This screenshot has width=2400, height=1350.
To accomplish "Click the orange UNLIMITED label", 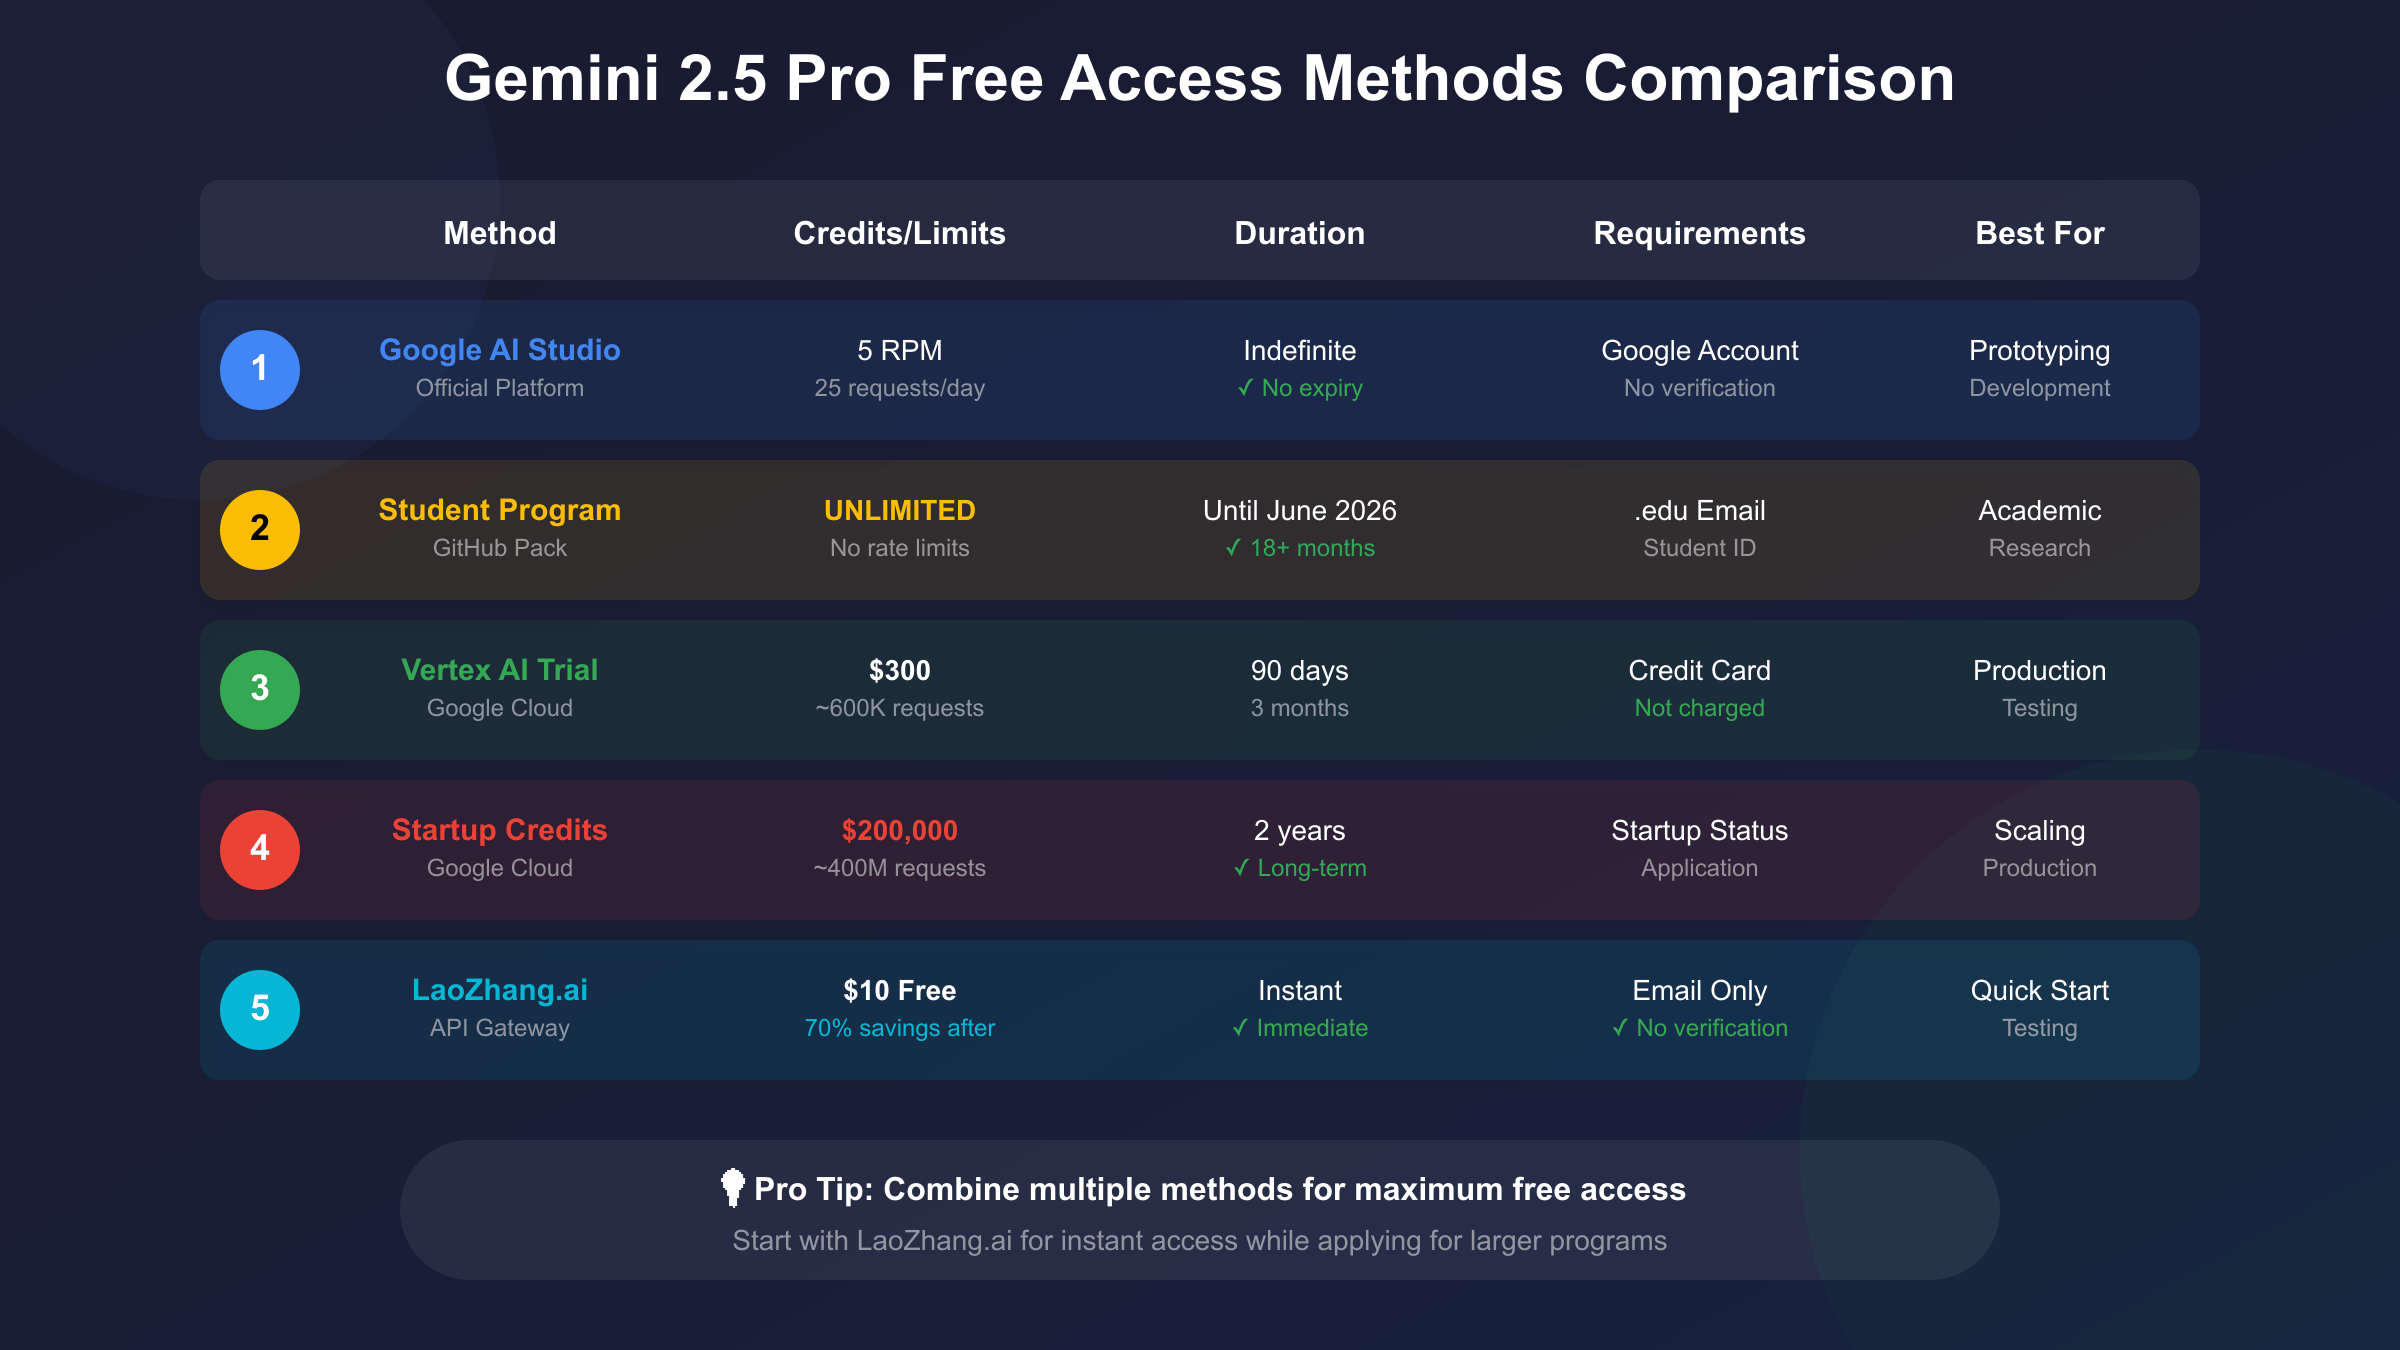I will pyautogui.click(x=900, y=510).
